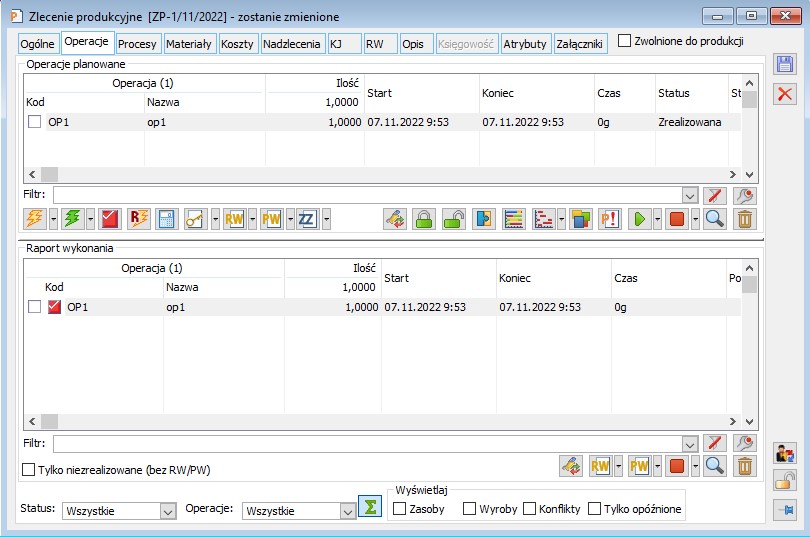
Task: Enable Zwolnione do produkcji checkbox
Action: 625,41
